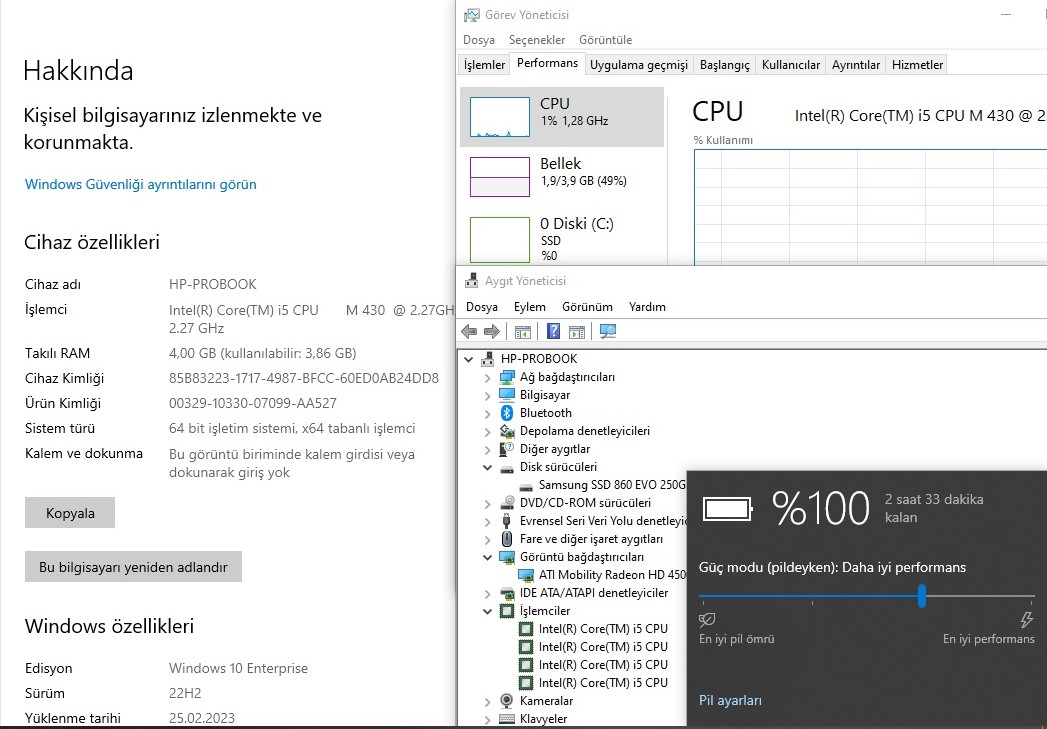1047x729 pixels.
Task: Expand the Kameralar node arrow
Action: [487, 702]
